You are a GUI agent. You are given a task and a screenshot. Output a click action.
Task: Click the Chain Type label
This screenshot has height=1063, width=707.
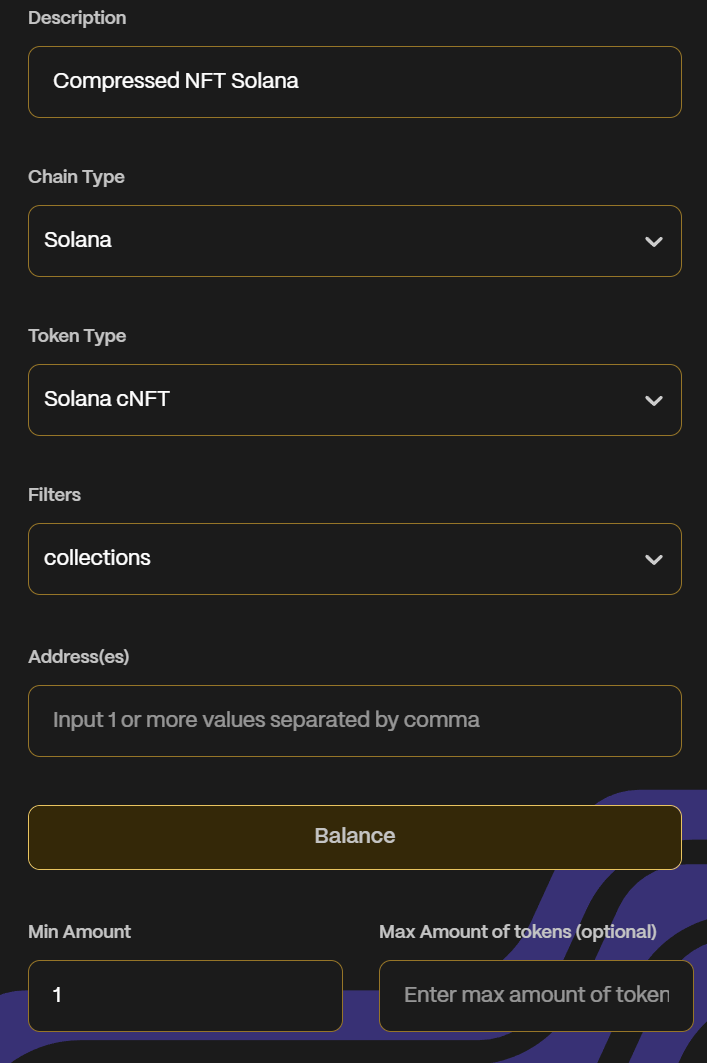76,177
